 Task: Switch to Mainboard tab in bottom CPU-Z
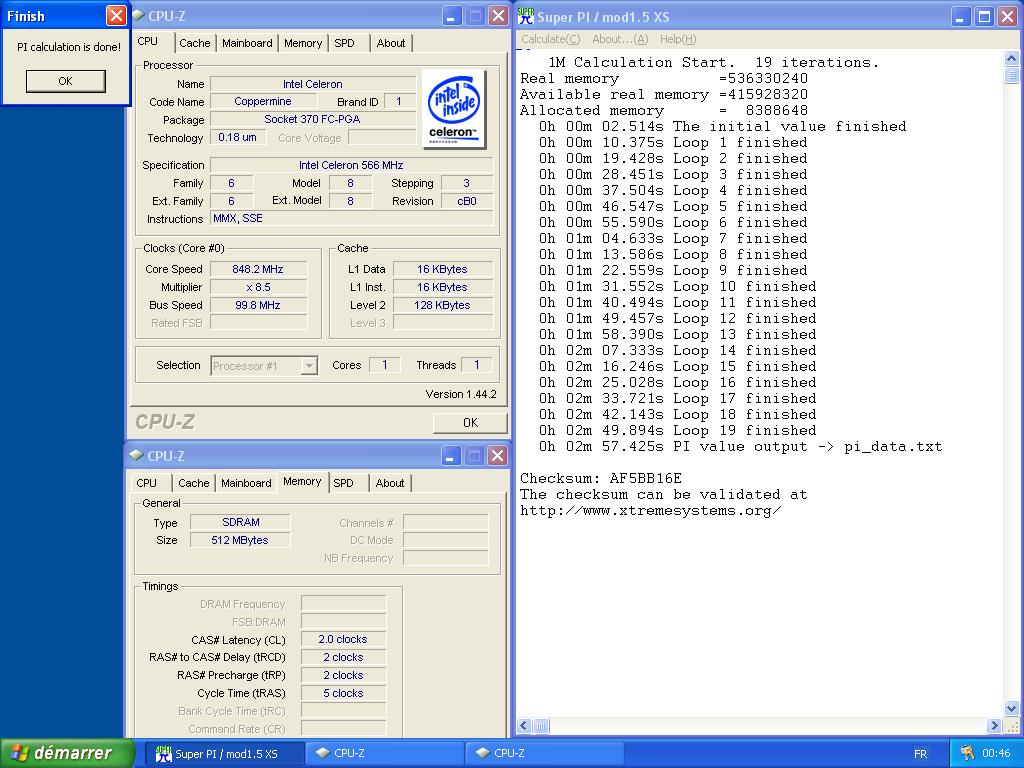click(x=246, y=483)
